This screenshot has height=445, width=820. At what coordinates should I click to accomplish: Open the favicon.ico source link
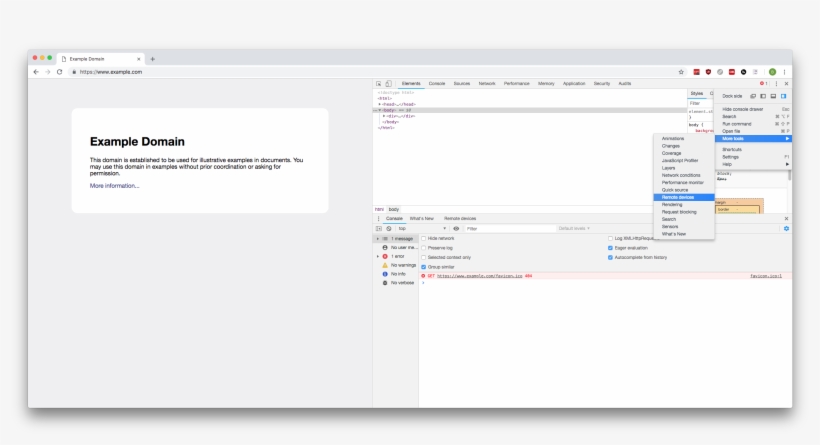[x=766, y=275]
